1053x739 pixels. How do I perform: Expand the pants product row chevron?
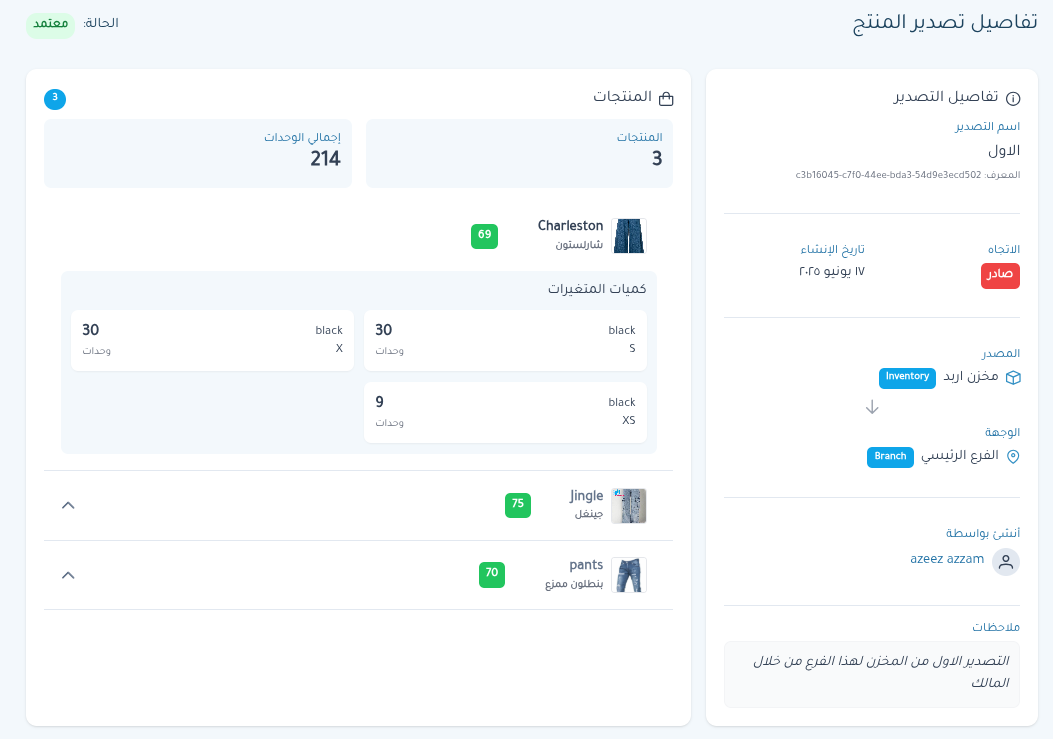click(68, 575)
